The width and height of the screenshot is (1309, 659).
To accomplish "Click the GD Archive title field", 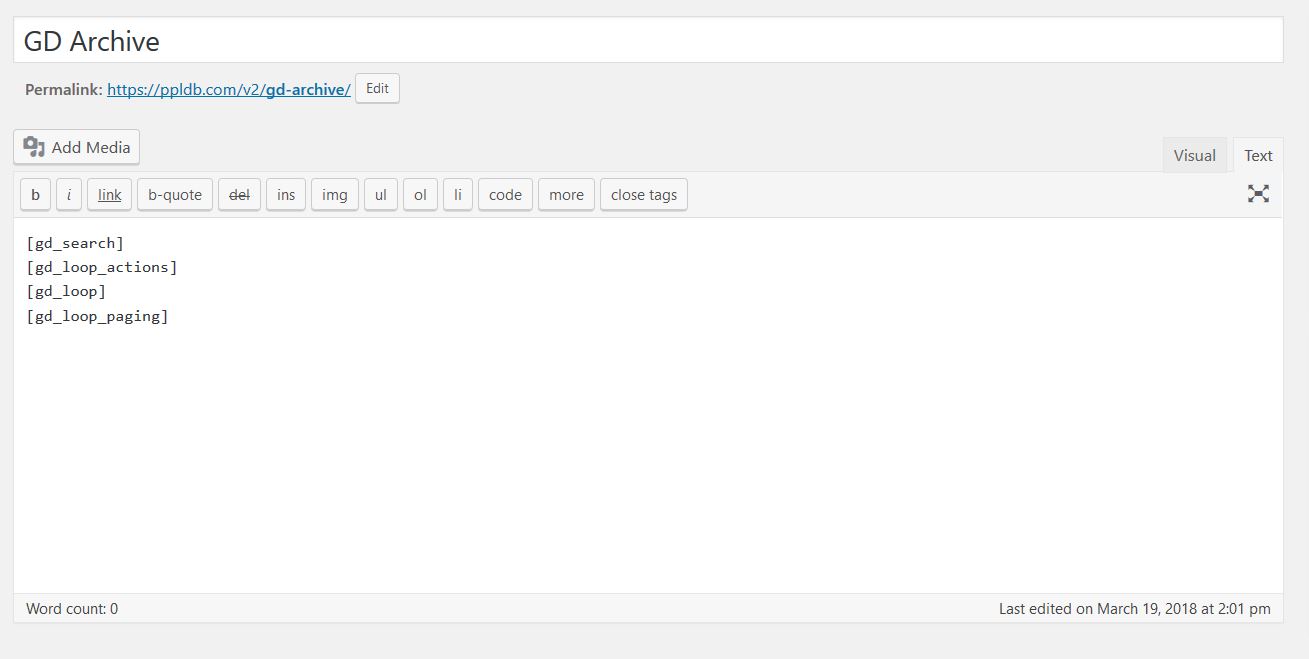I will pyautogui.click(x=648, y=41).
